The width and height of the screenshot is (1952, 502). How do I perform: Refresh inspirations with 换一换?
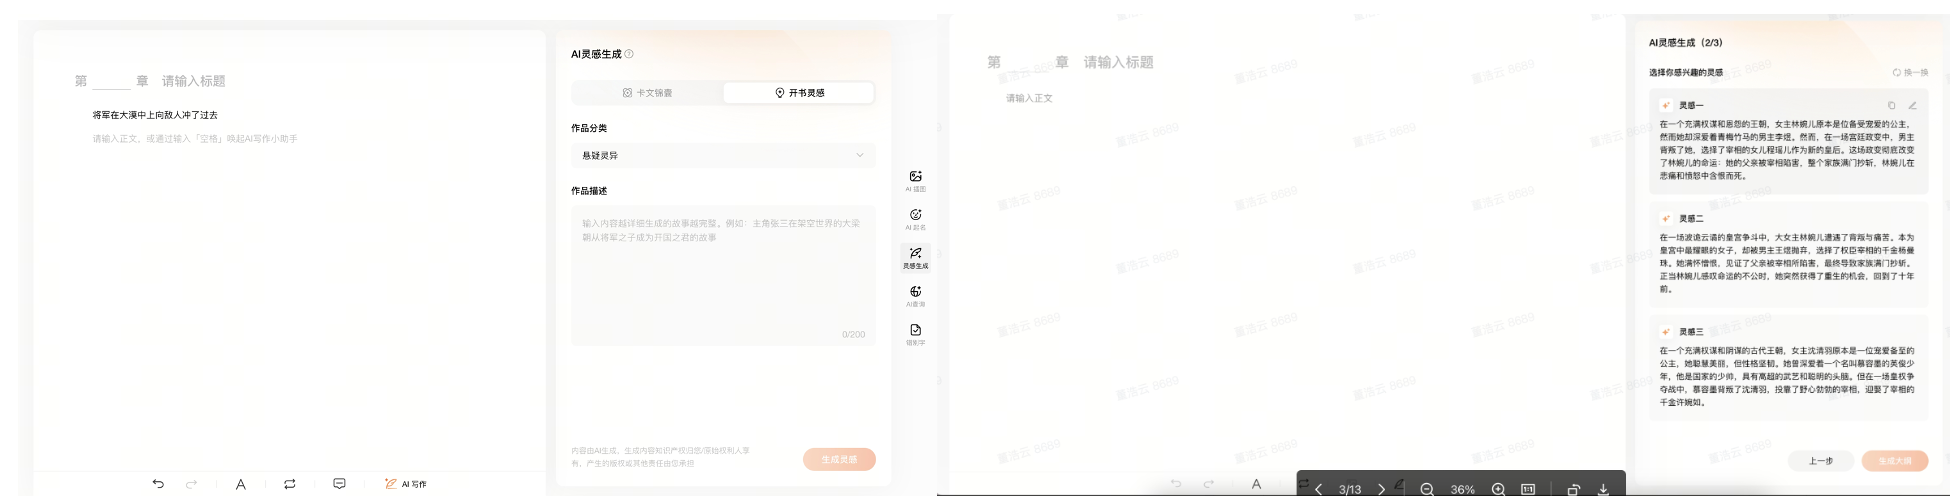[x=1909, y=72]
